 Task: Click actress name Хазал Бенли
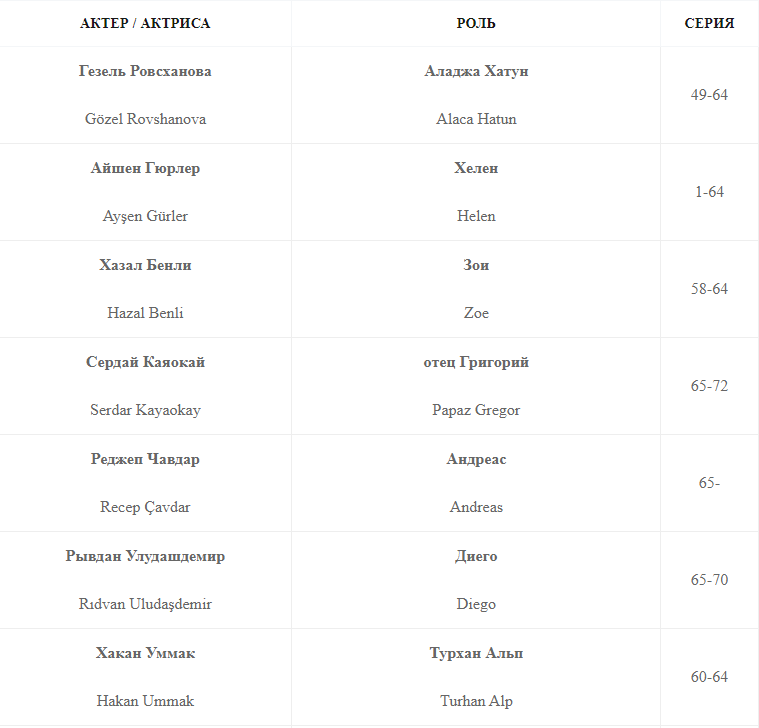coord(145,265)
